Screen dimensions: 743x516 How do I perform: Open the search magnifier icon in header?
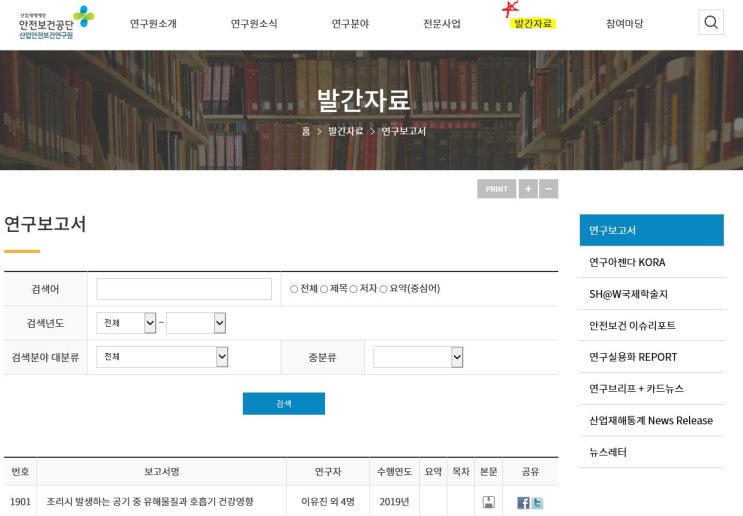(x=711, y=22)
